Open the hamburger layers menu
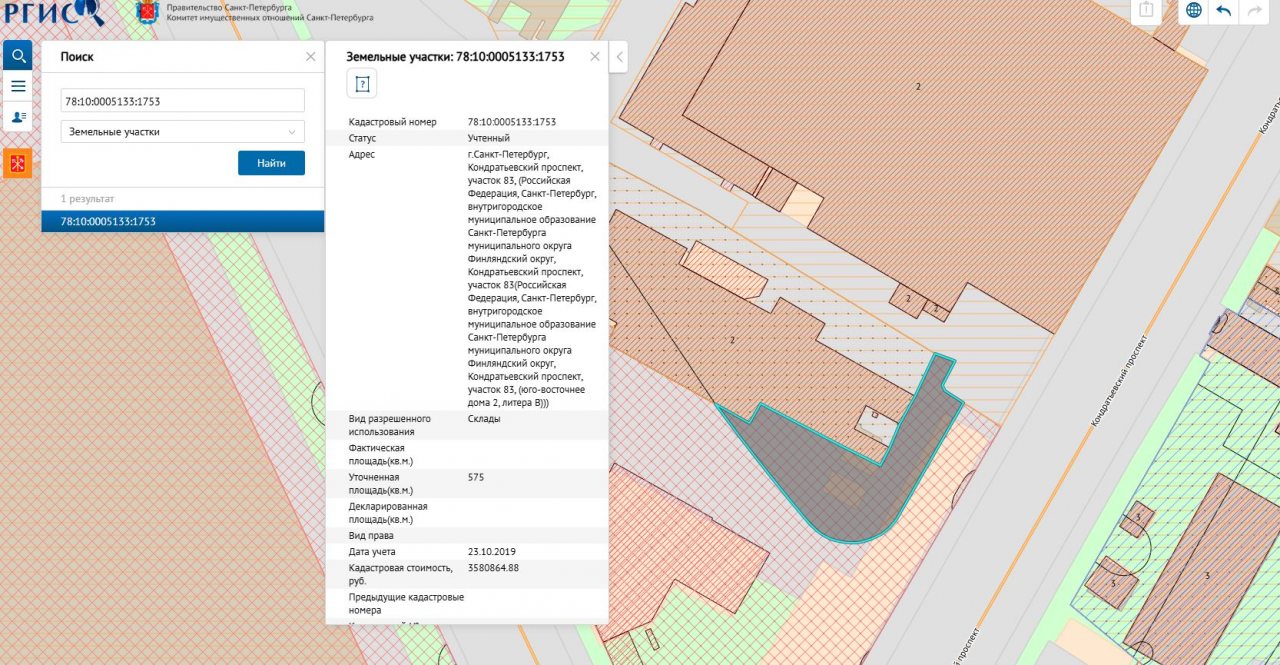This screenshot has width=1280, height=665. point(17,86)
